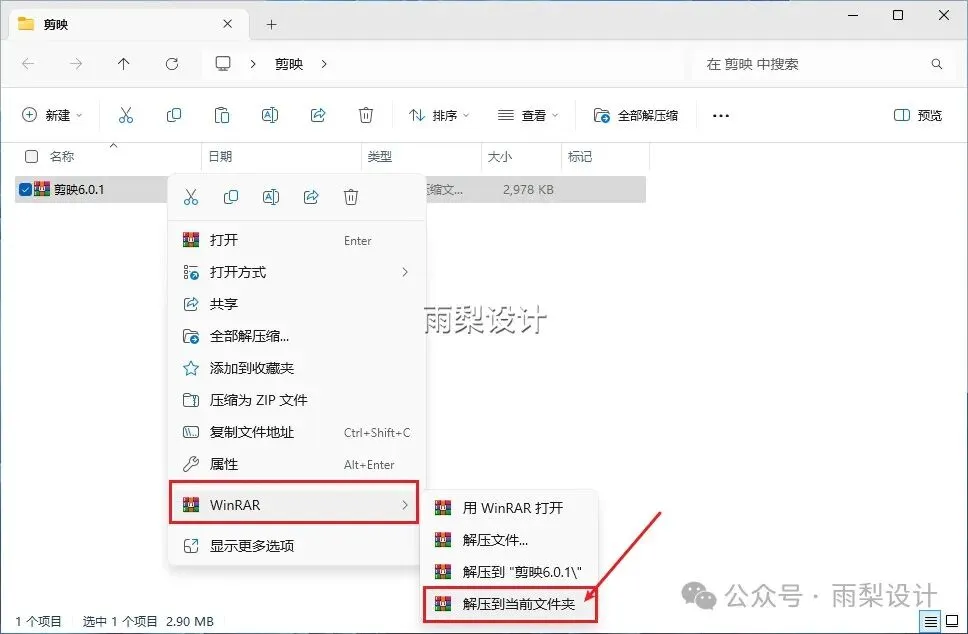Open 属性 from the context menu

pyautogui.click(x=297, y=465)
